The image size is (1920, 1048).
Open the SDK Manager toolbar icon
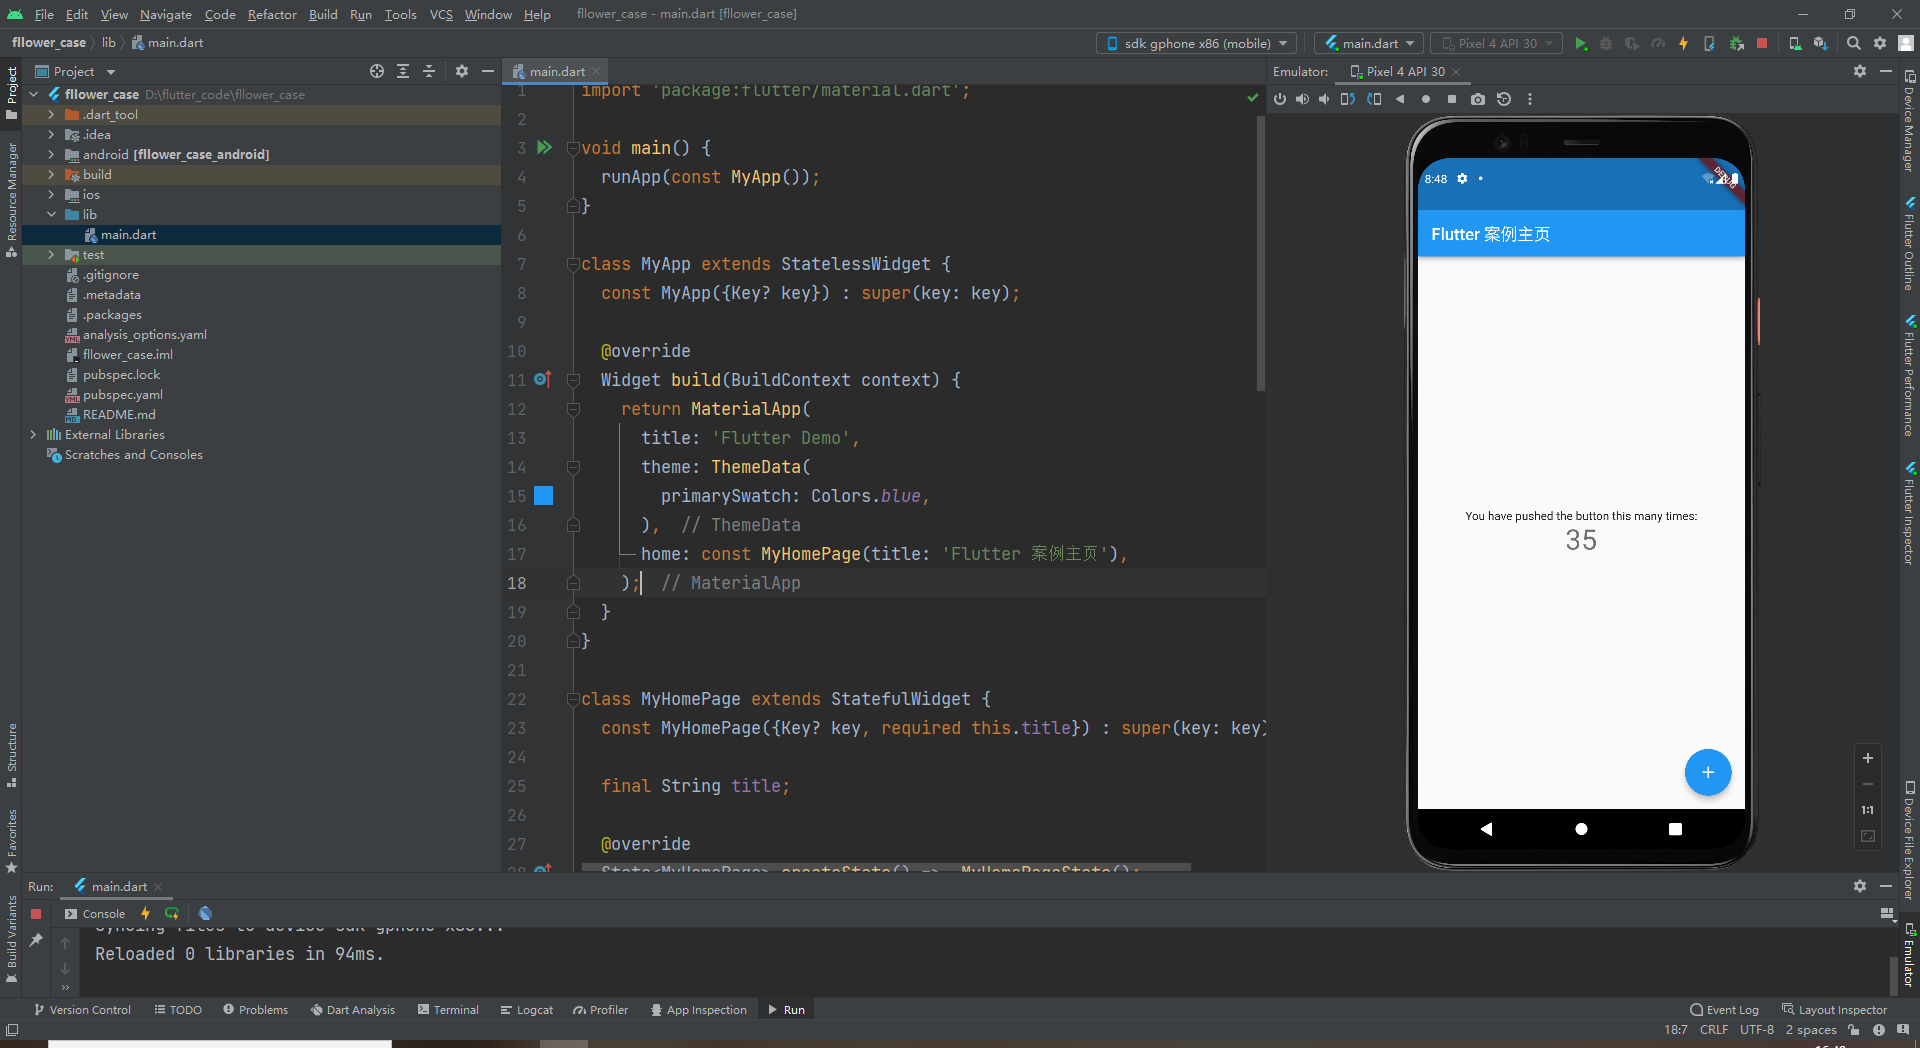pyautogui.click(x=1821, y=43)
